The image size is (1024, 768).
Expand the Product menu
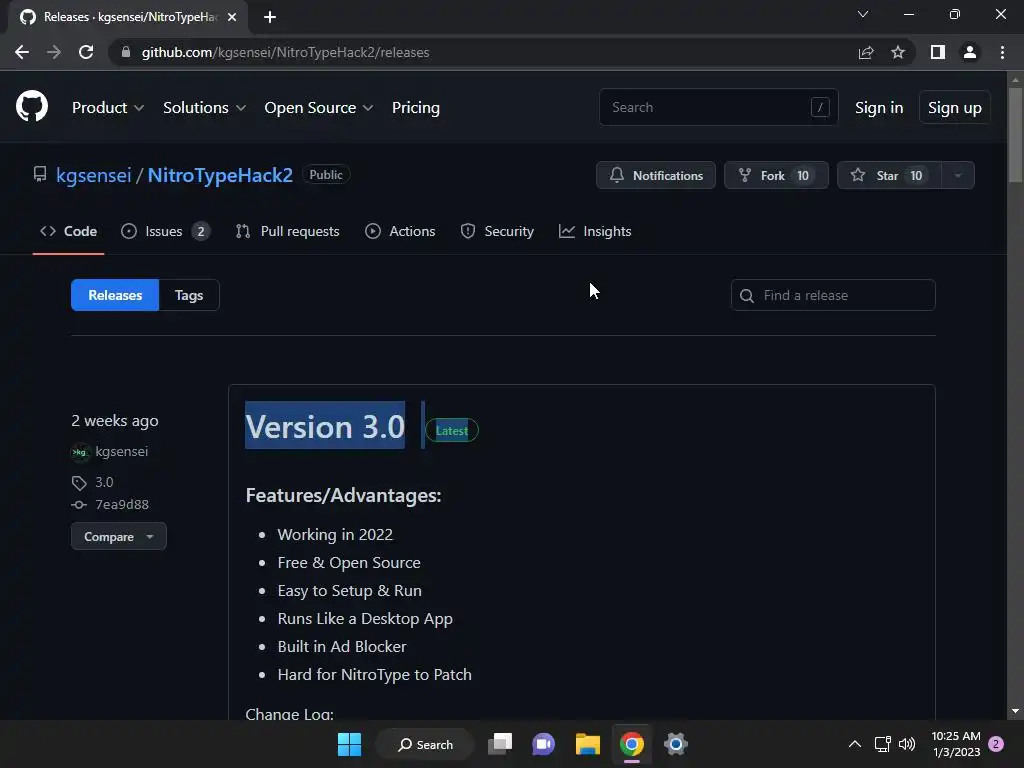click(108, 108)
